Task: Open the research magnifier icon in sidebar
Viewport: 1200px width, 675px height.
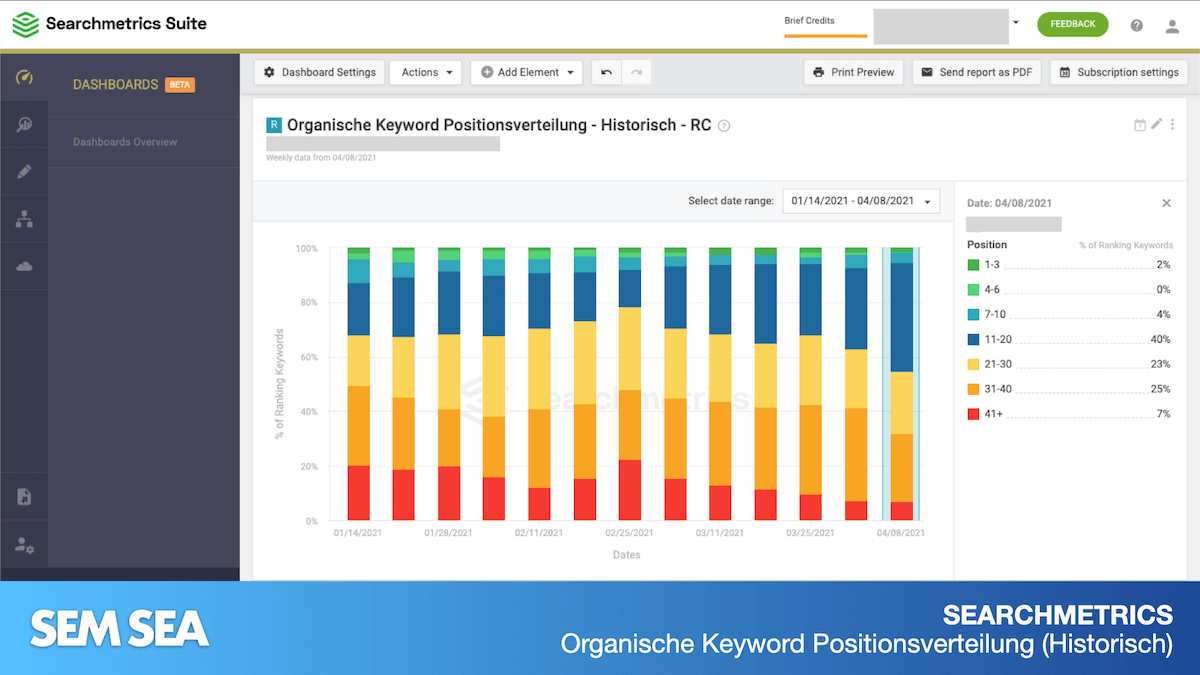Action: coord(25,125)
